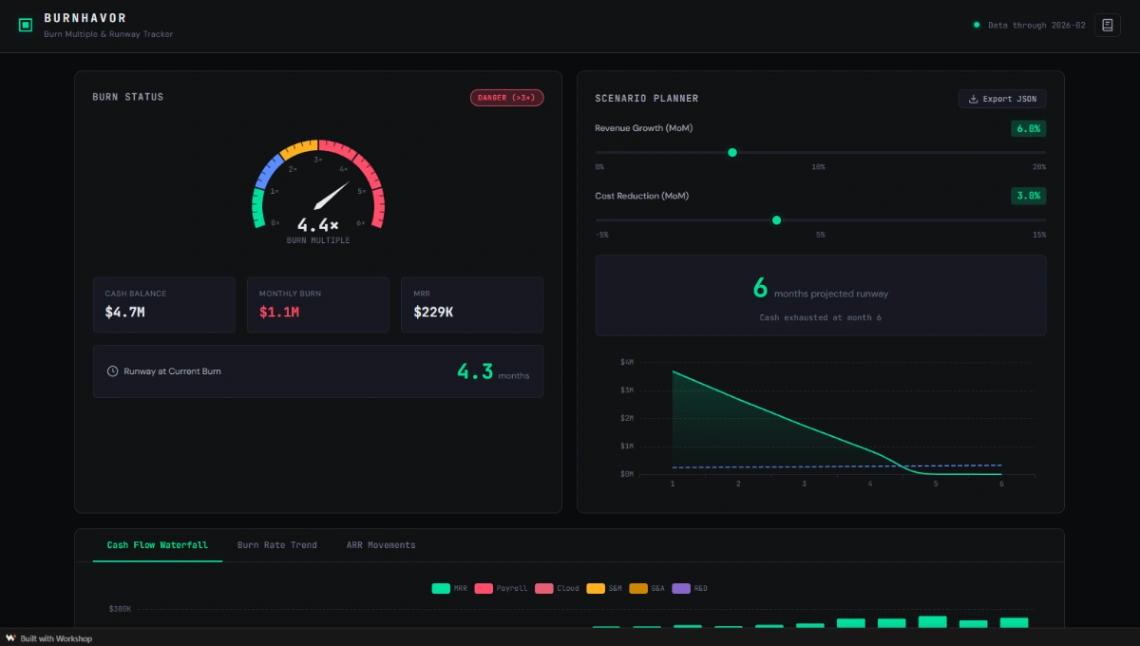Click the Burnhavor green square logo
The width and height of the screenshot is (1140, 646).
click(x=25, y=25)
